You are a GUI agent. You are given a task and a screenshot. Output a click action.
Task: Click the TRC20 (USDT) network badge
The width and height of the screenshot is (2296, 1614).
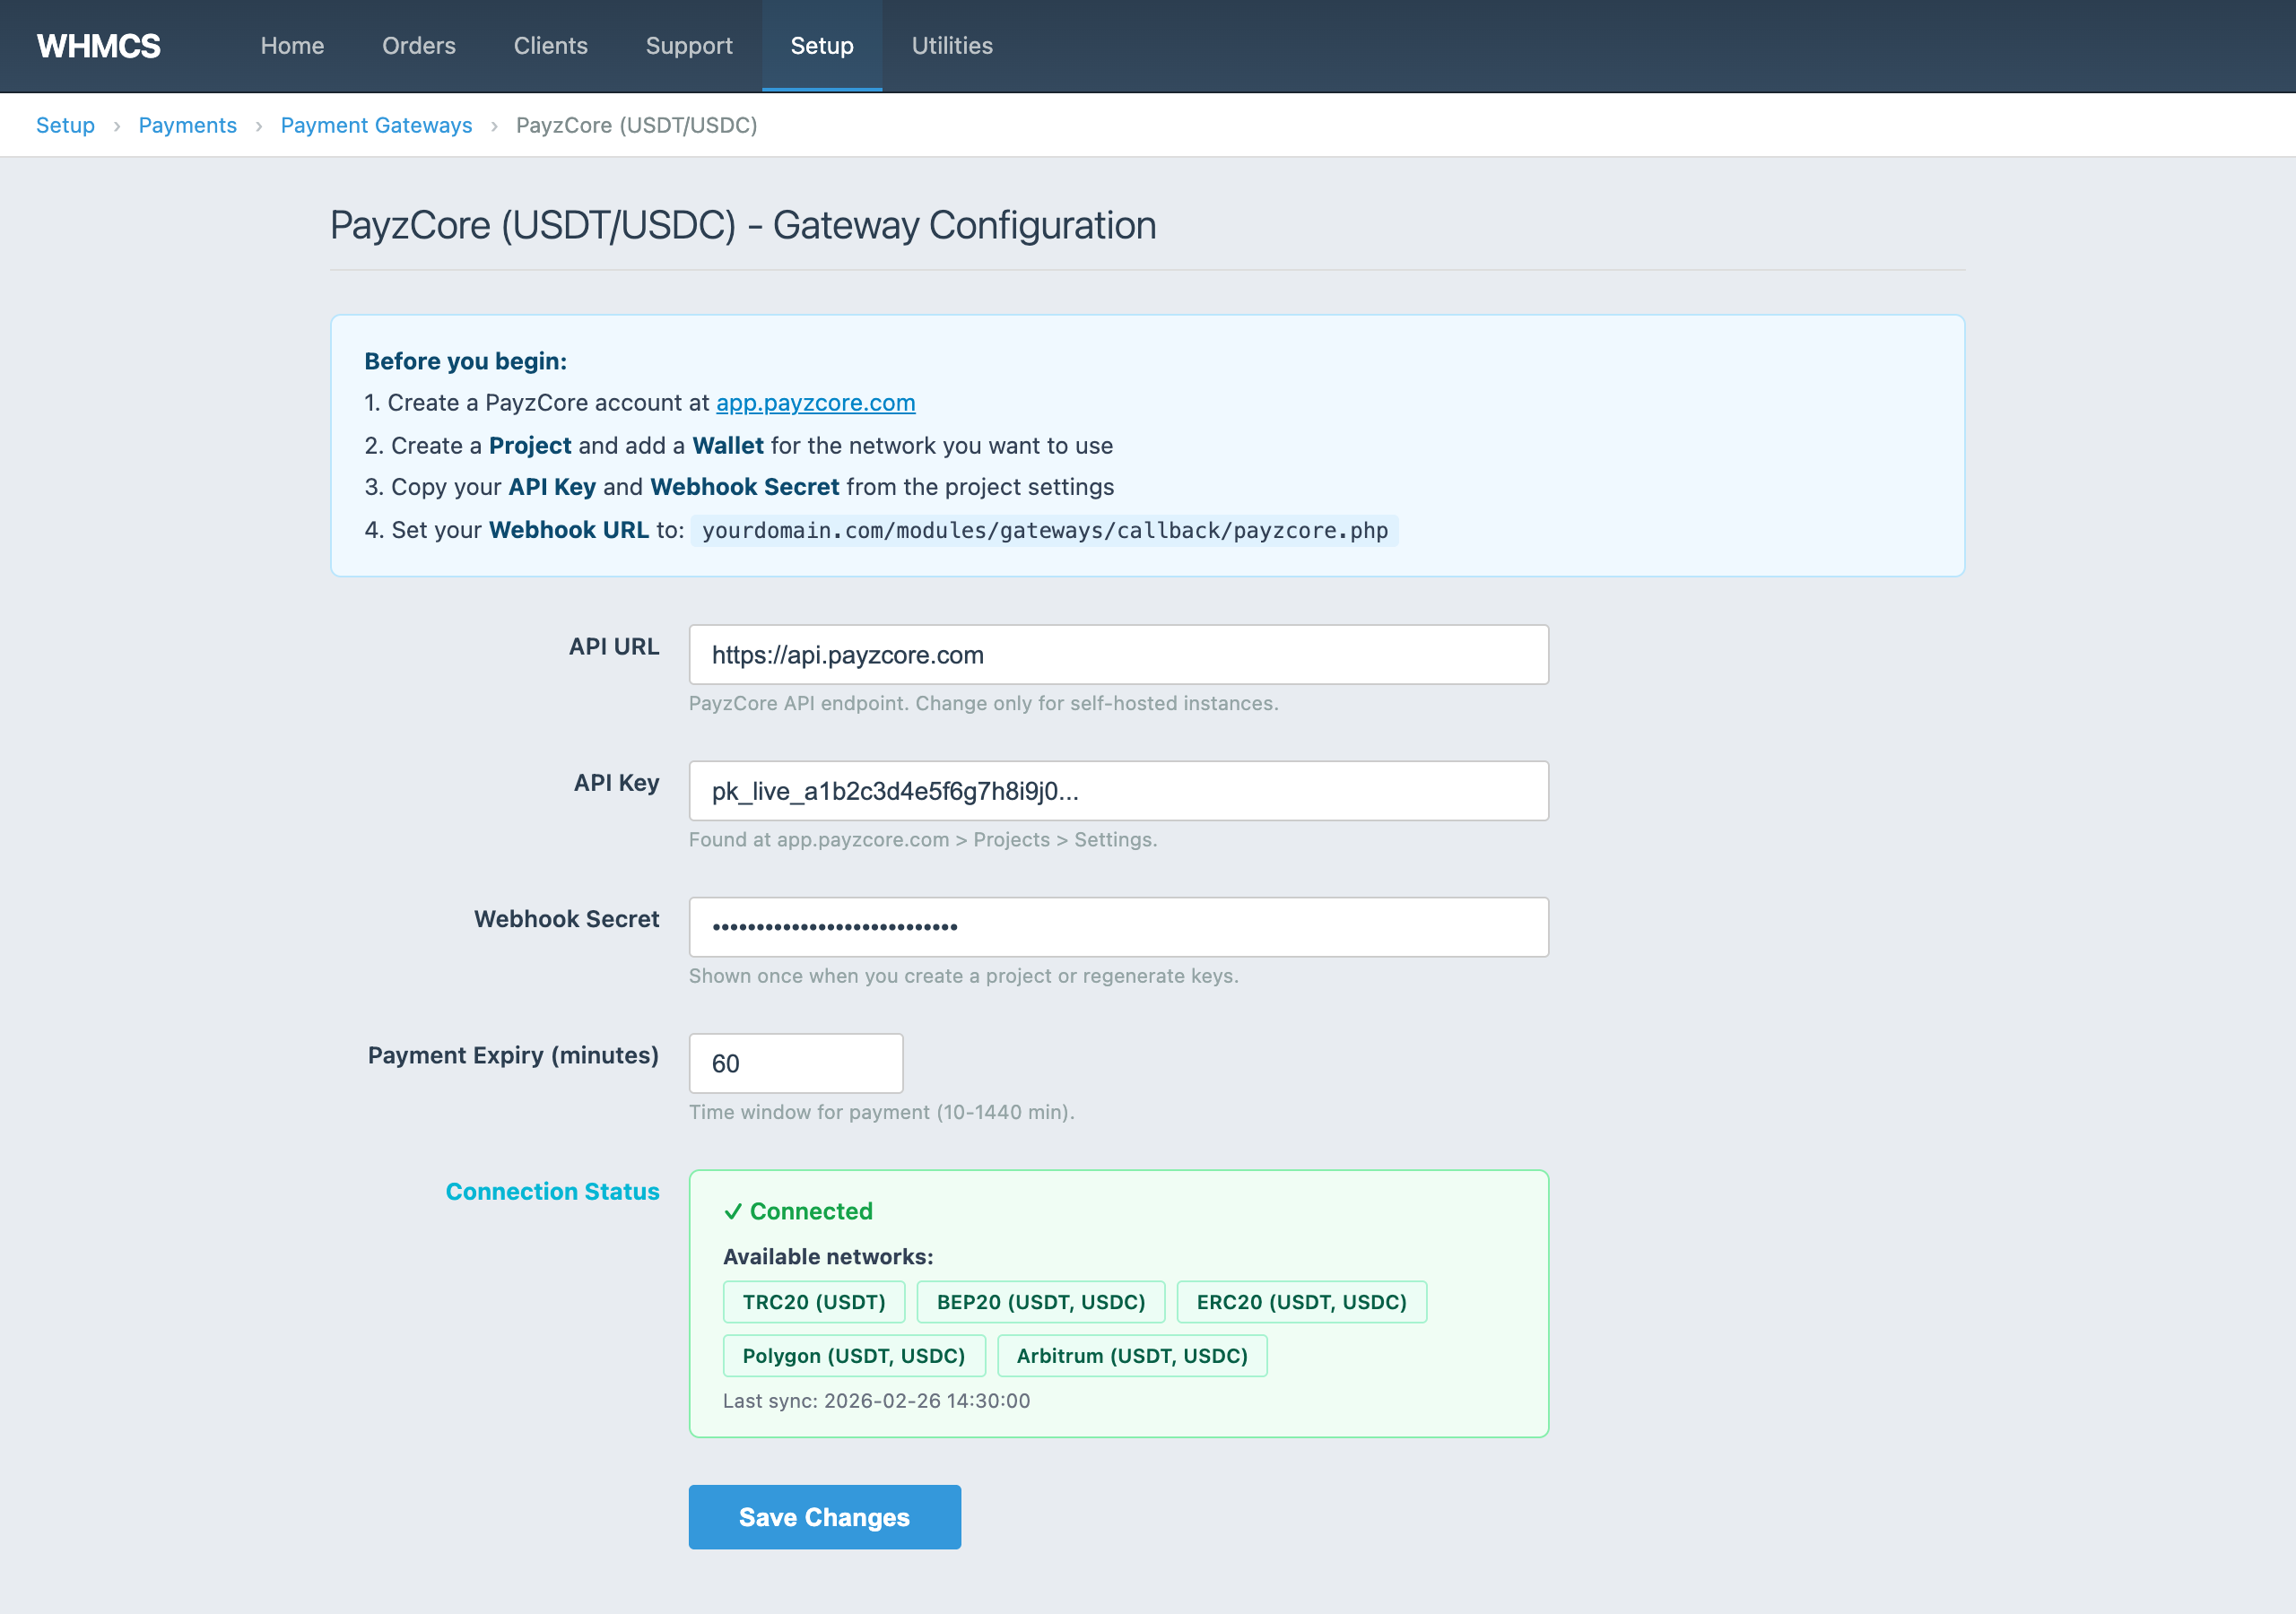point(813,1302)
